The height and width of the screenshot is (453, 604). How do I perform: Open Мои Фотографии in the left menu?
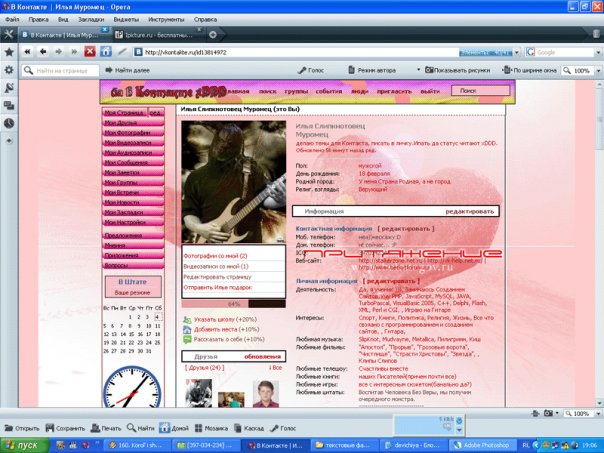pyautogui.click(x=133, y=133)
